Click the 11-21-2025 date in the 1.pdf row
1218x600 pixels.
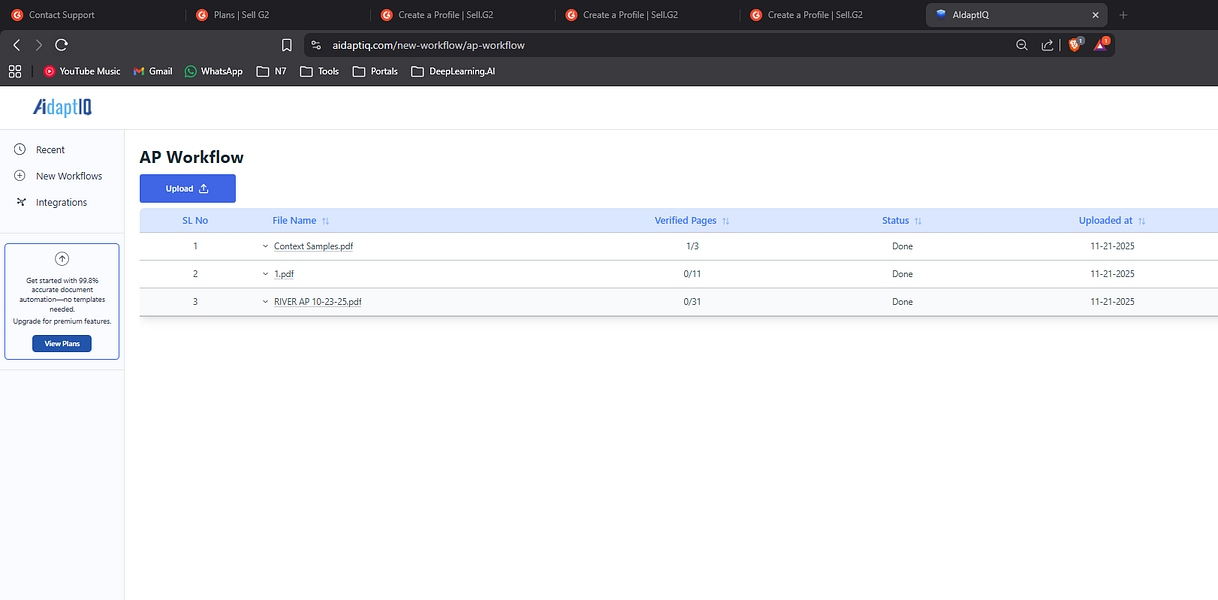(1112, 274)
